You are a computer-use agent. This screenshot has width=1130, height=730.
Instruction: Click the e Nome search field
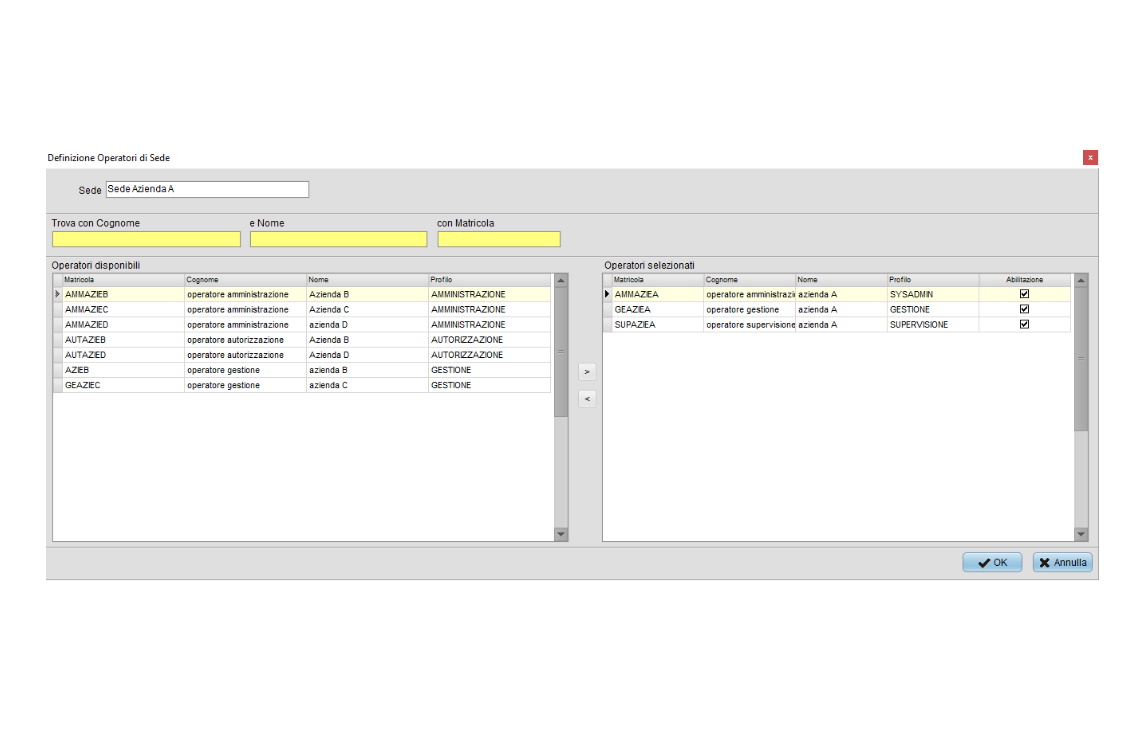(x=338, y=239)
